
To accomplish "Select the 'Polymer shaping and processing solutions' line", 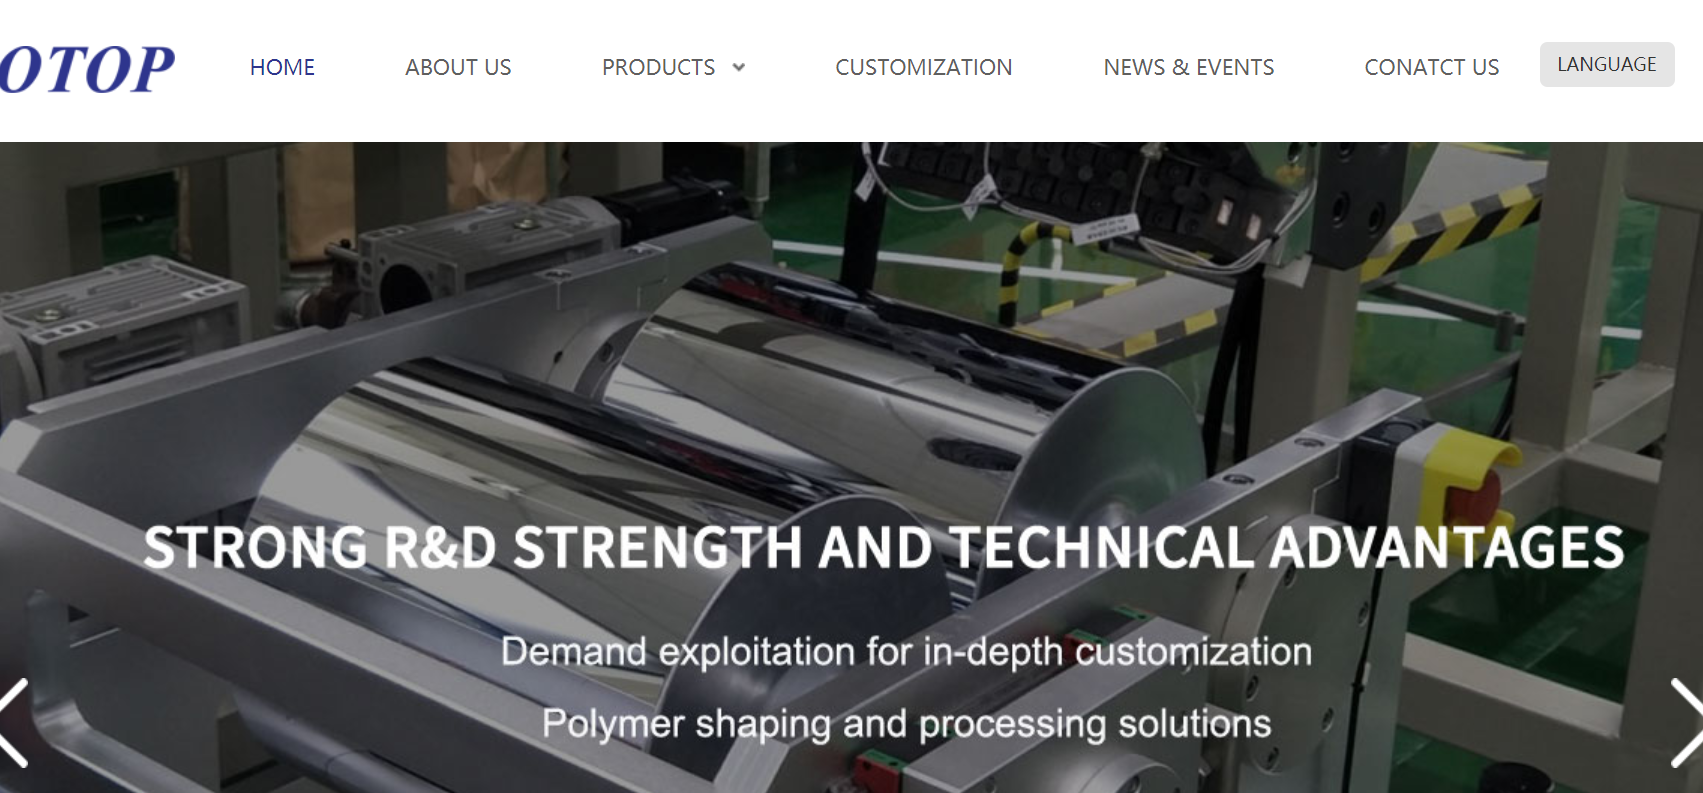I will [x=906, y=723].
